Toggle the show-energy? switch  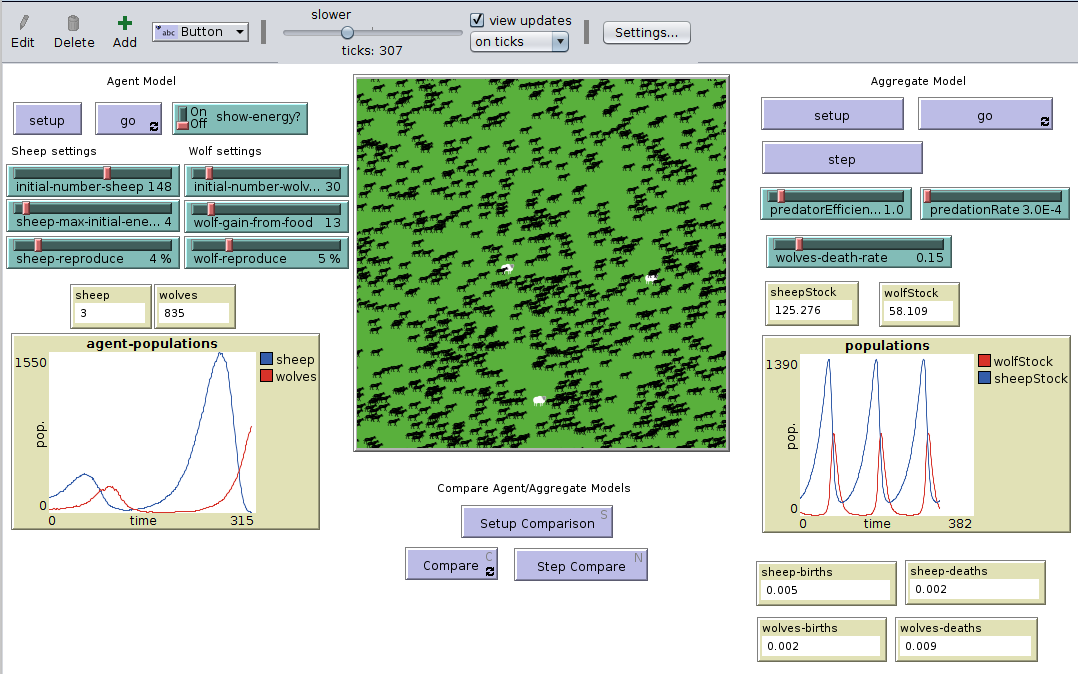coord(182,118)
